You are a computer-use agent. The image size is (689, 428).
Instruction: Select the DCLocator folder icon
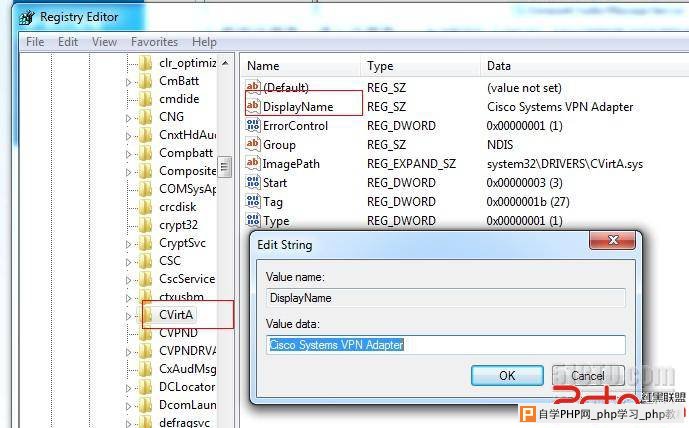[145, 388]
